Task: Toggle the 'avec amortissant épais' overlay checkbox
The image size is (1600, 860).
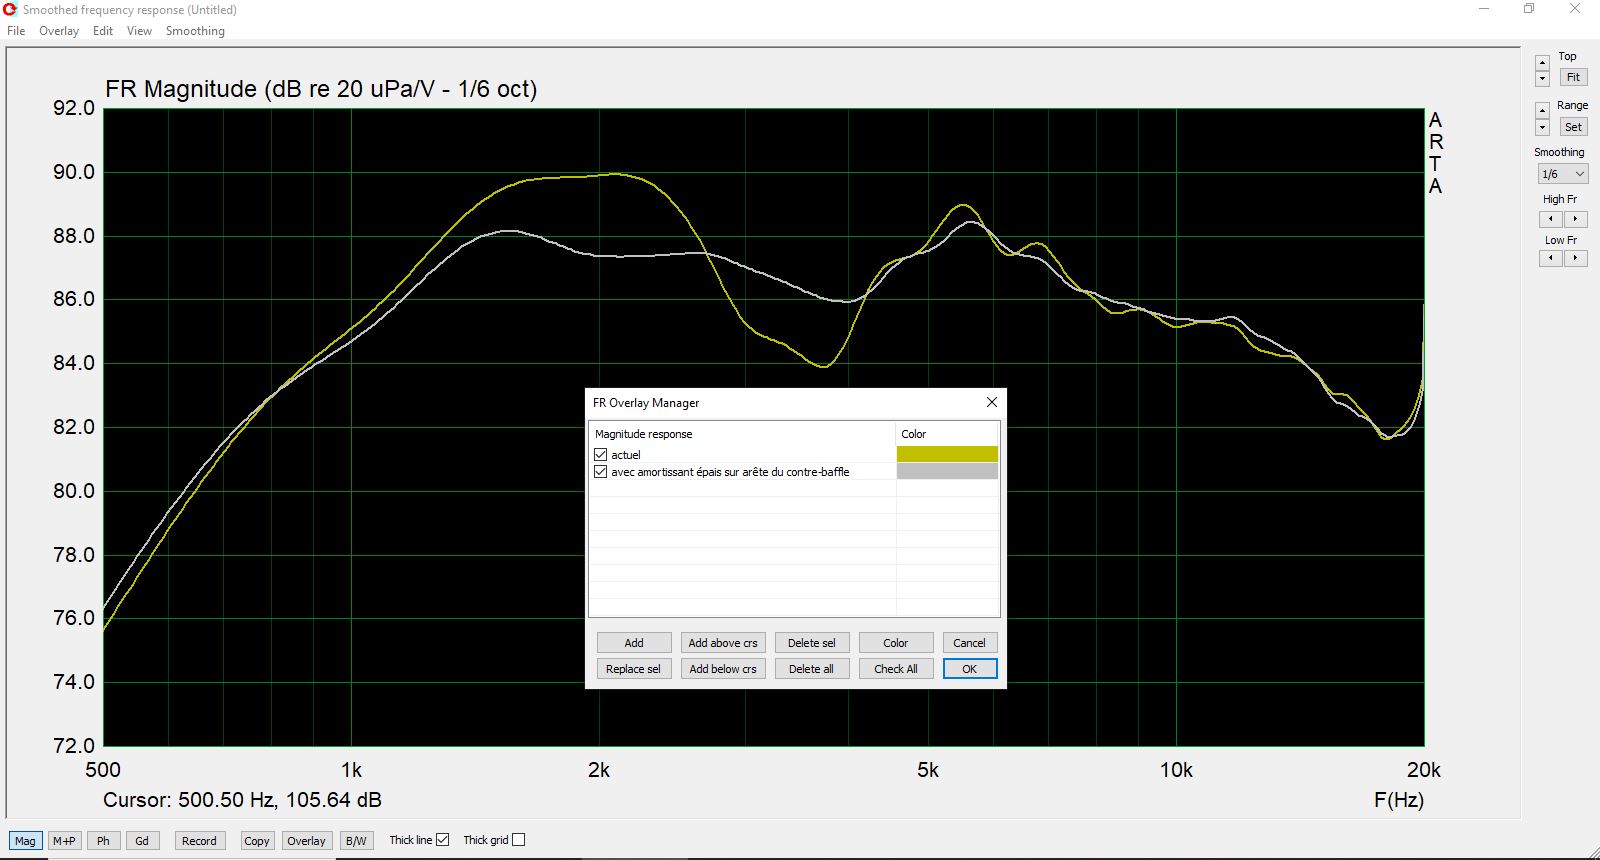Action: [x=601, y=472]
